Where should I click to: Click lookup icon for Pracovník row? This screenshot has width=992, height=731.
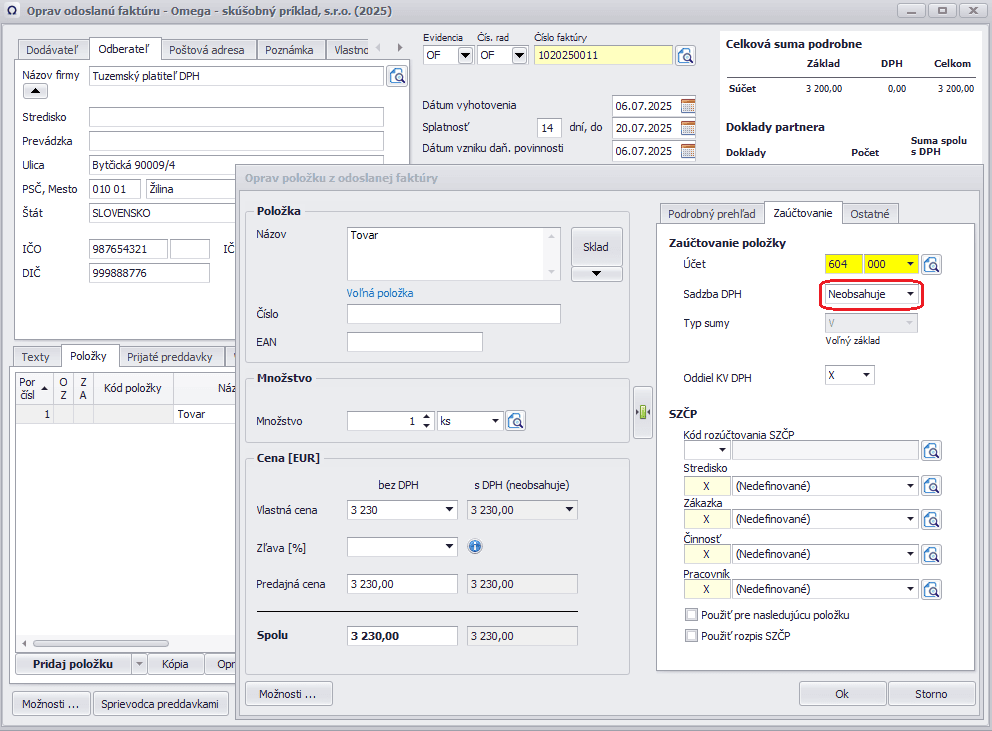tap(932, 588)
